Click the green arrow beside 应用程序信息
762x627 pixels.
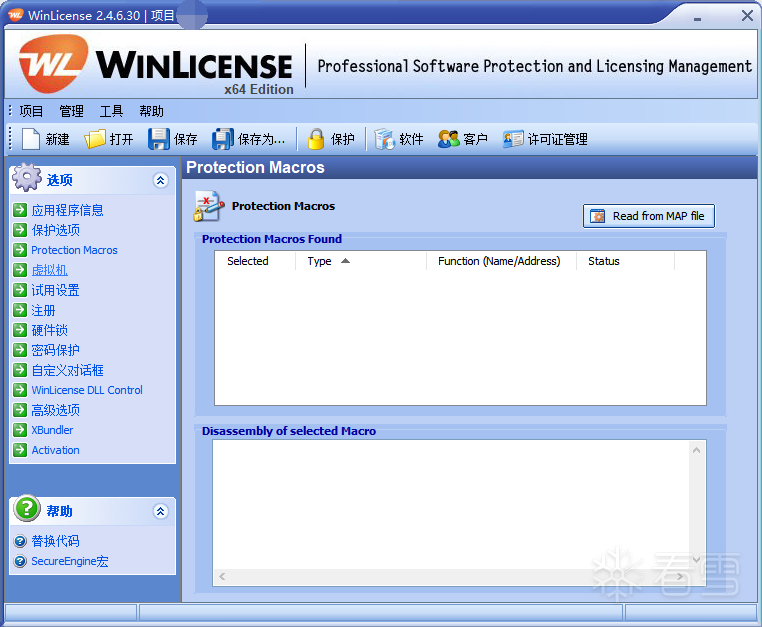click(x=20, y=210)
